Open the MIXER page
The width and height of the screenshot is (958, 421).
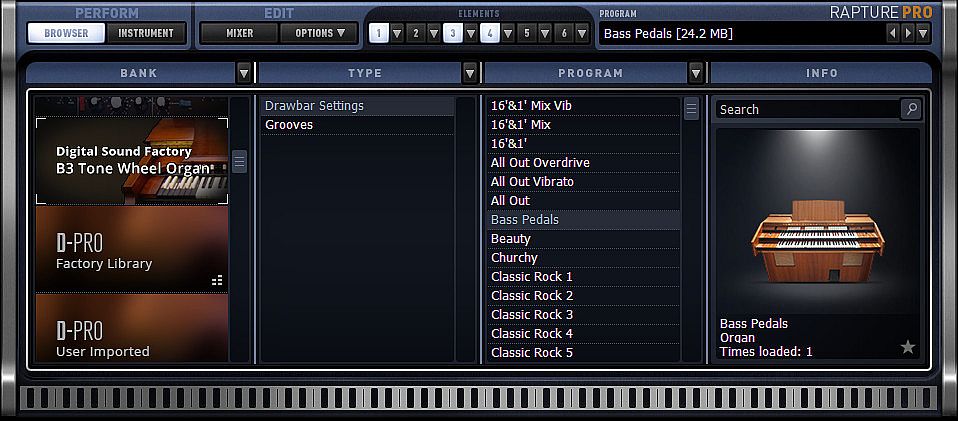240,33
